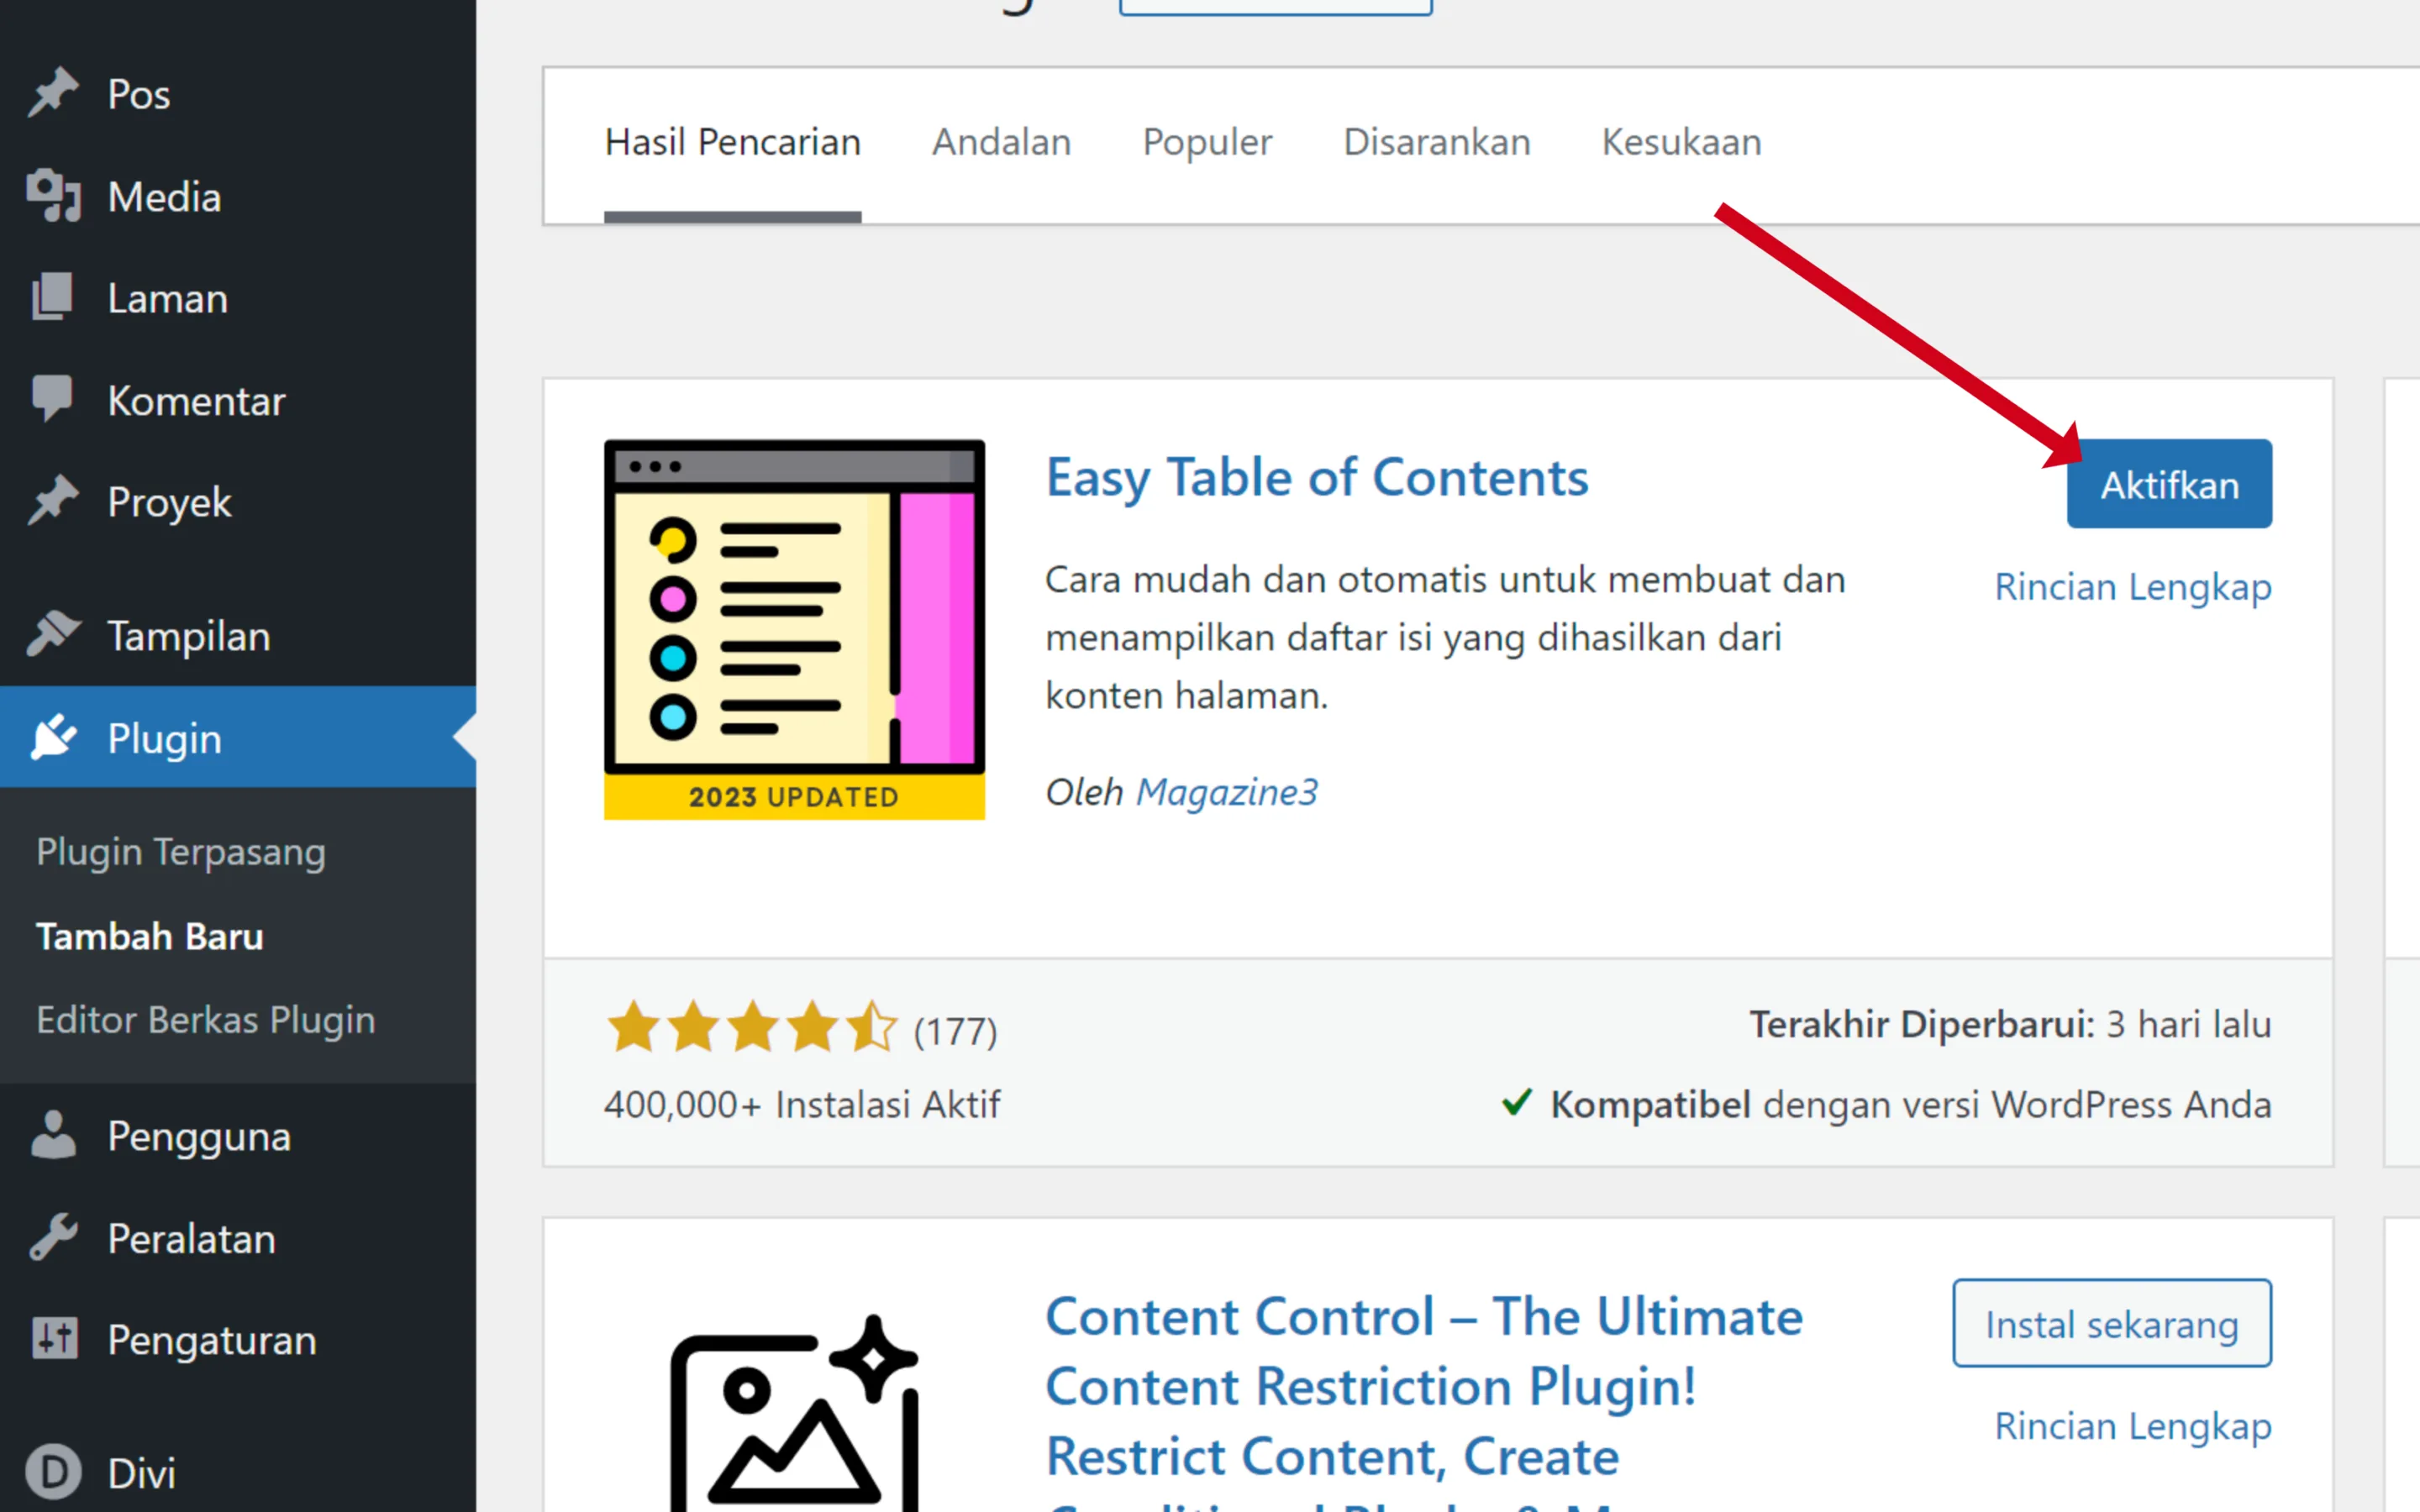Click the Easy Table of Contents description text
2420x1512 pixels.
[1445, 637]
